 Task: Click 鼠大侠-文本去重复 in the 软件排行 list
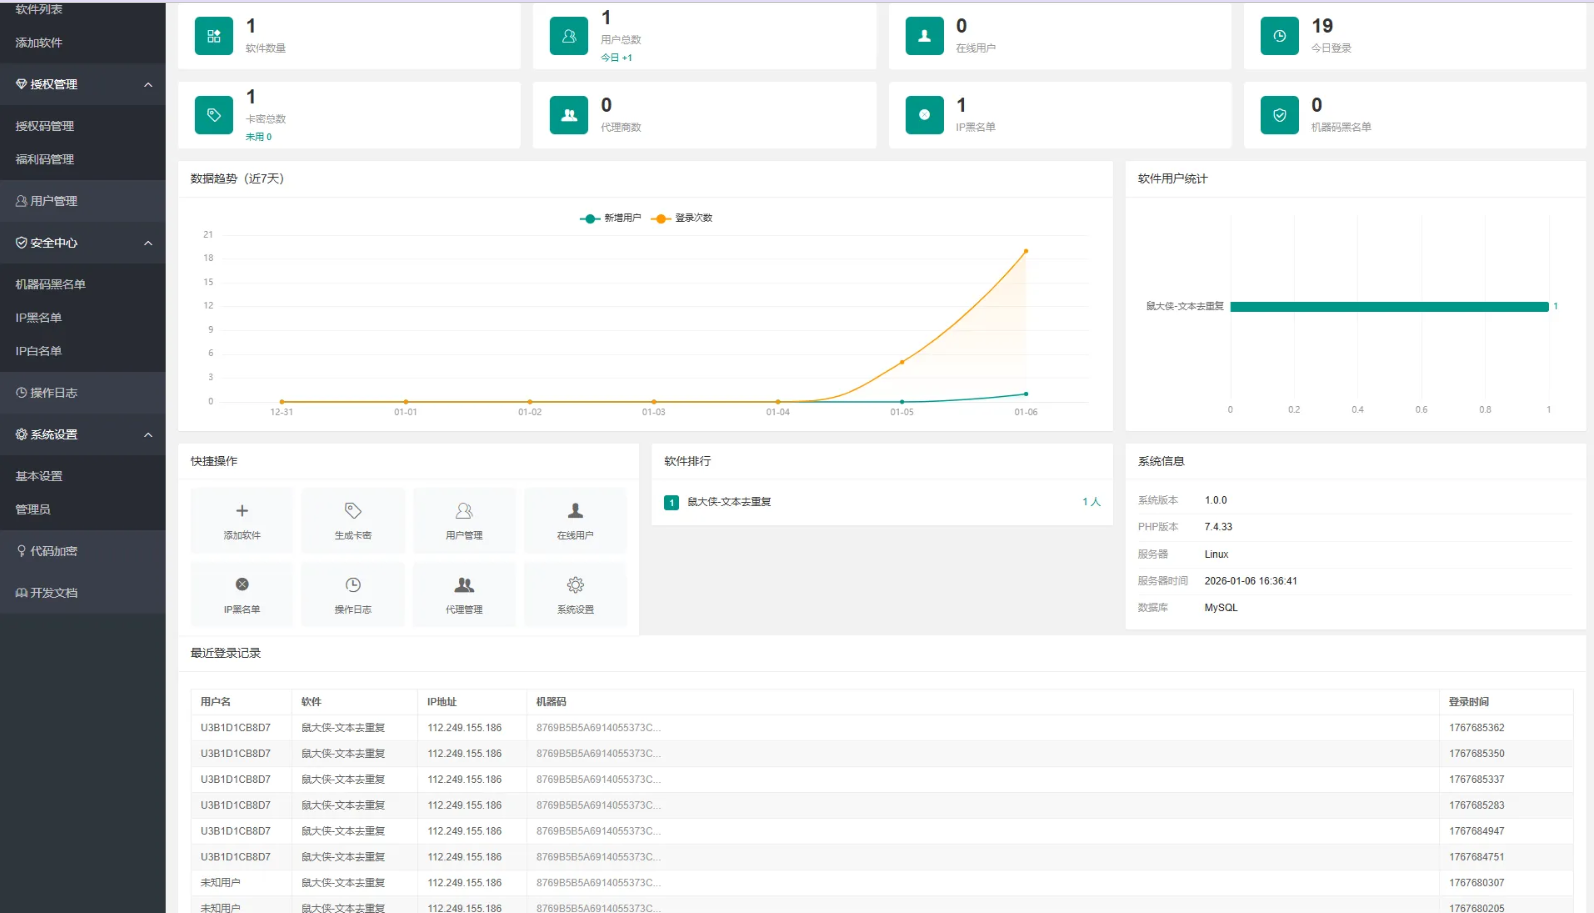[729, 502]
